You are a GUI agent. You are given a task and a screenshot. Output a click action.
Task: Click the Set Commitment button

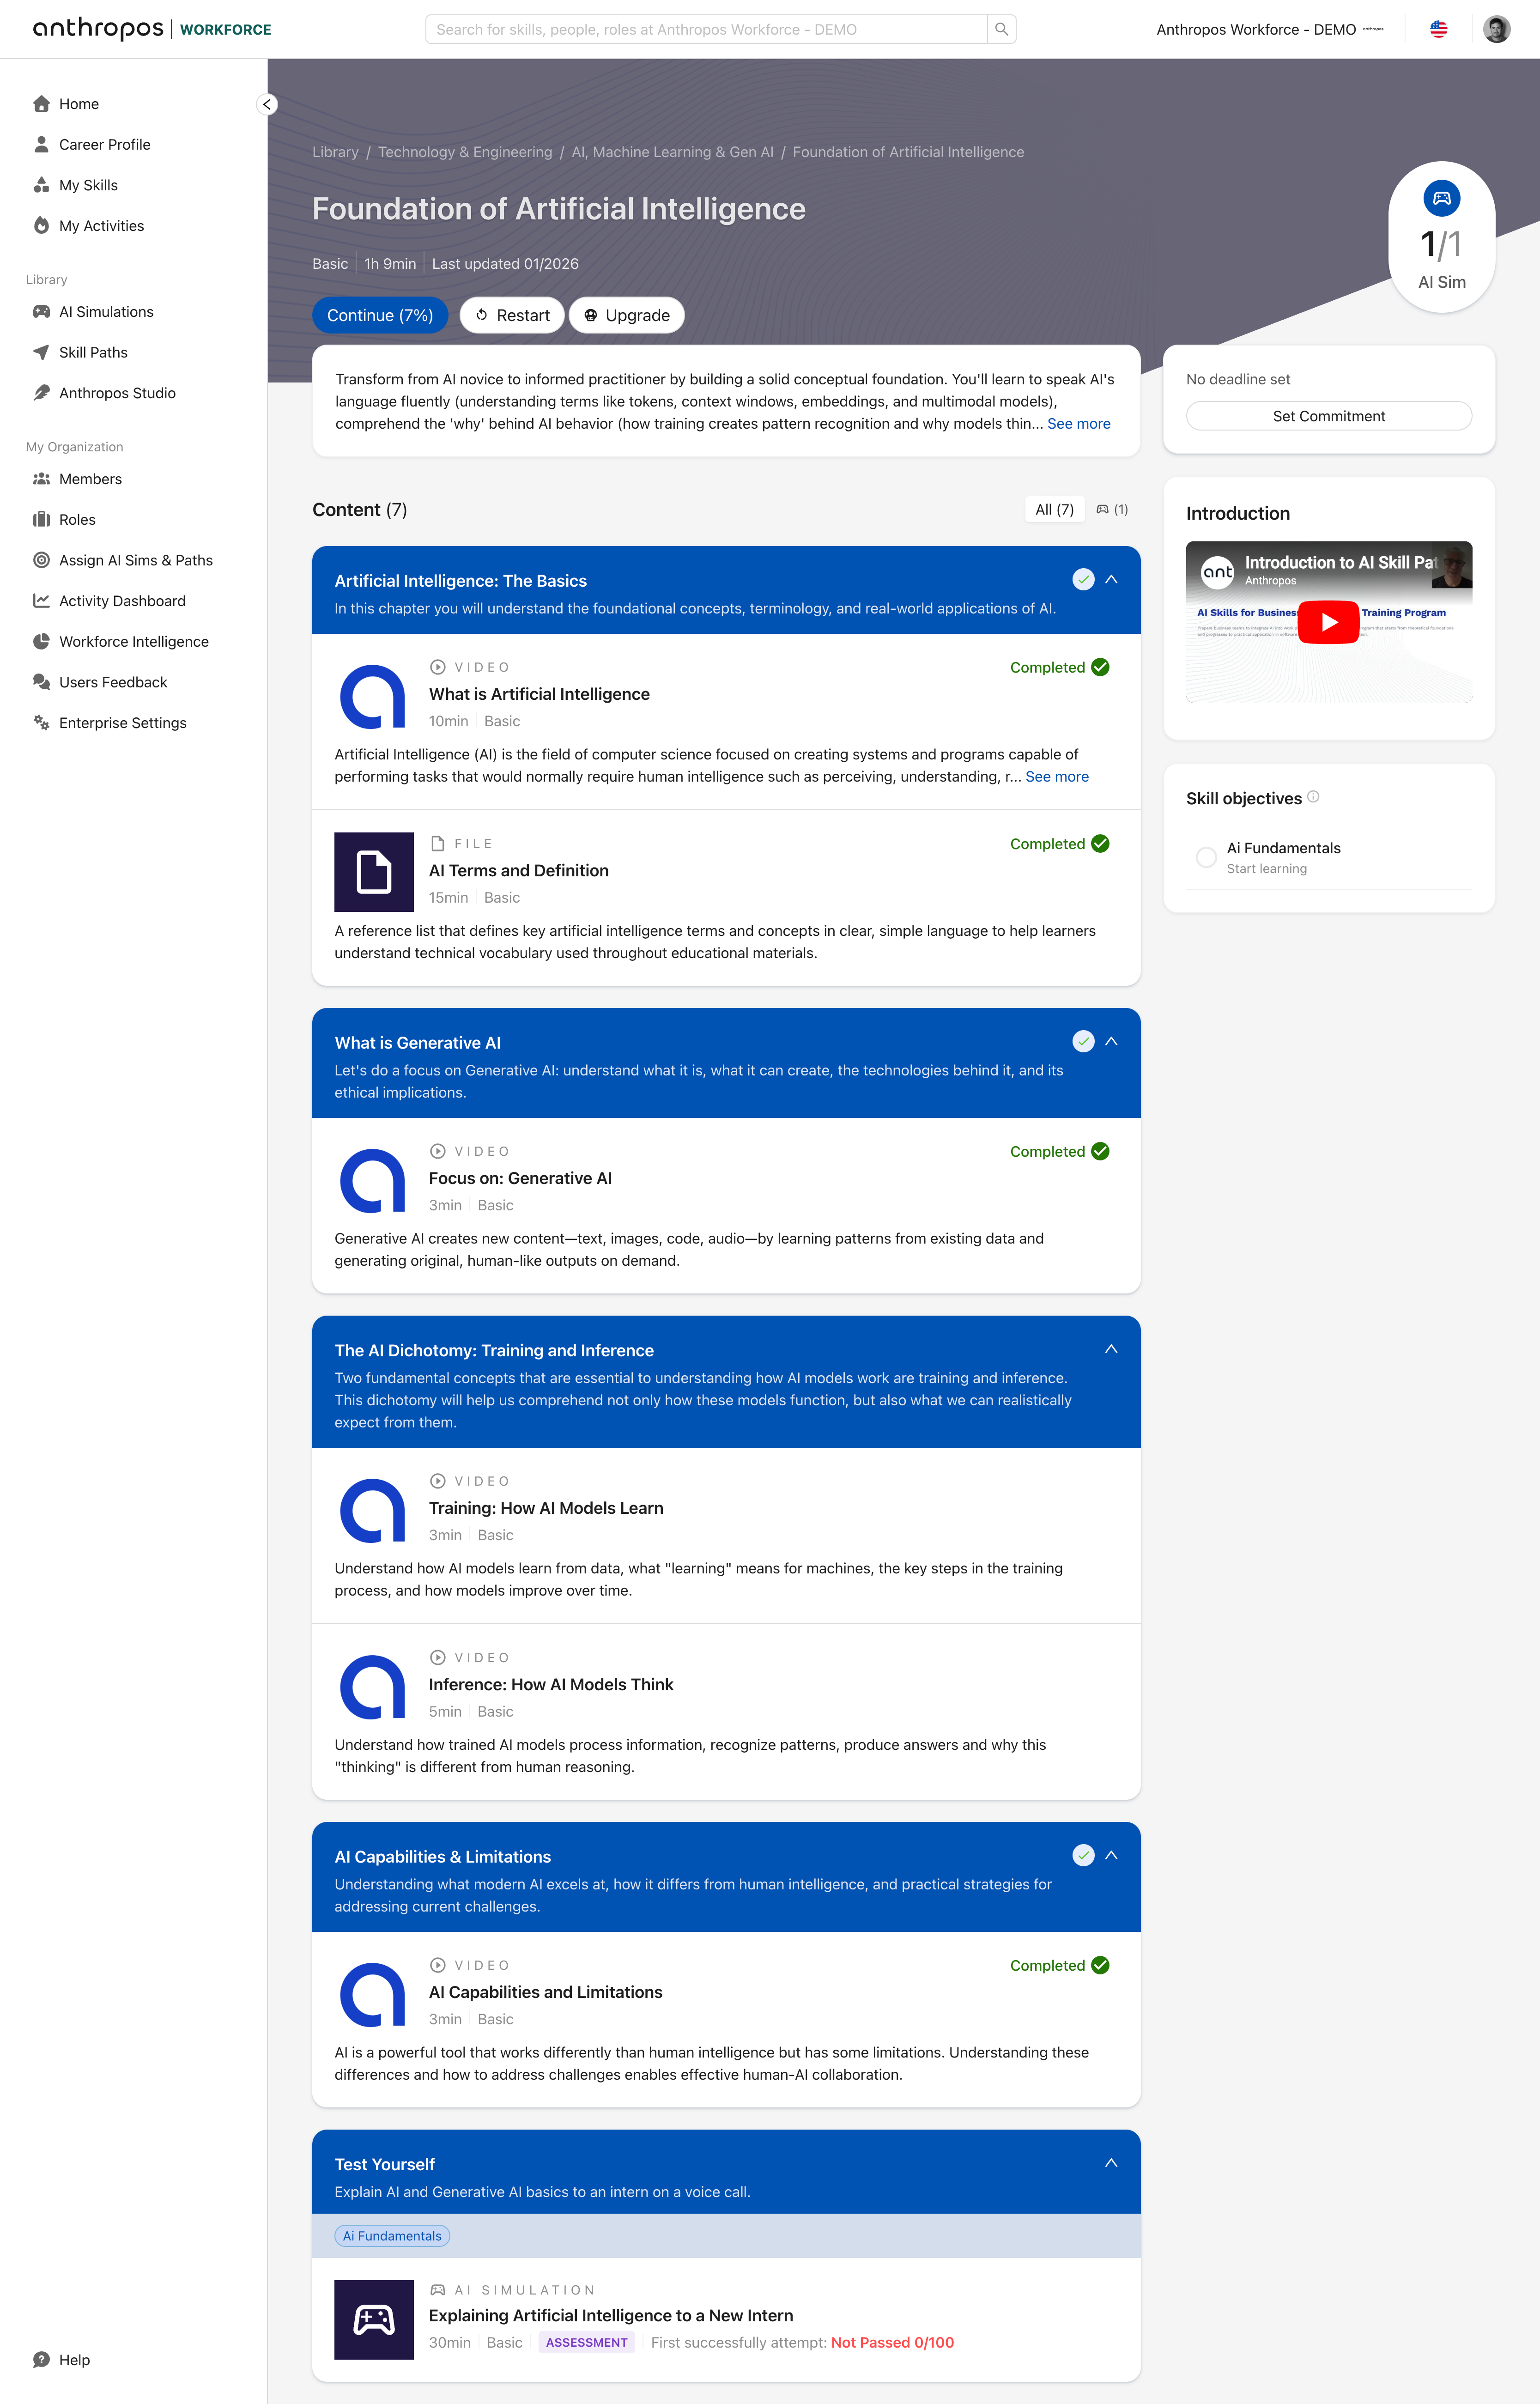pyautogui.click(x=1328, y=416)
